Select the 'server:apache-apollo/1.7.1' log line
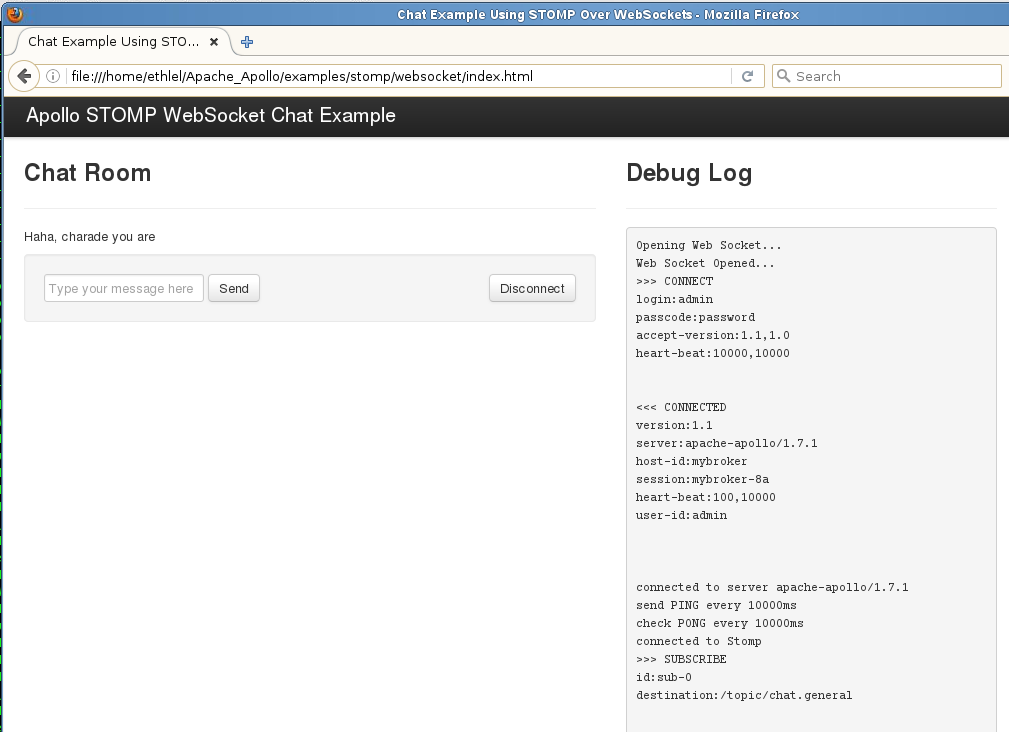 pos(727,443)
